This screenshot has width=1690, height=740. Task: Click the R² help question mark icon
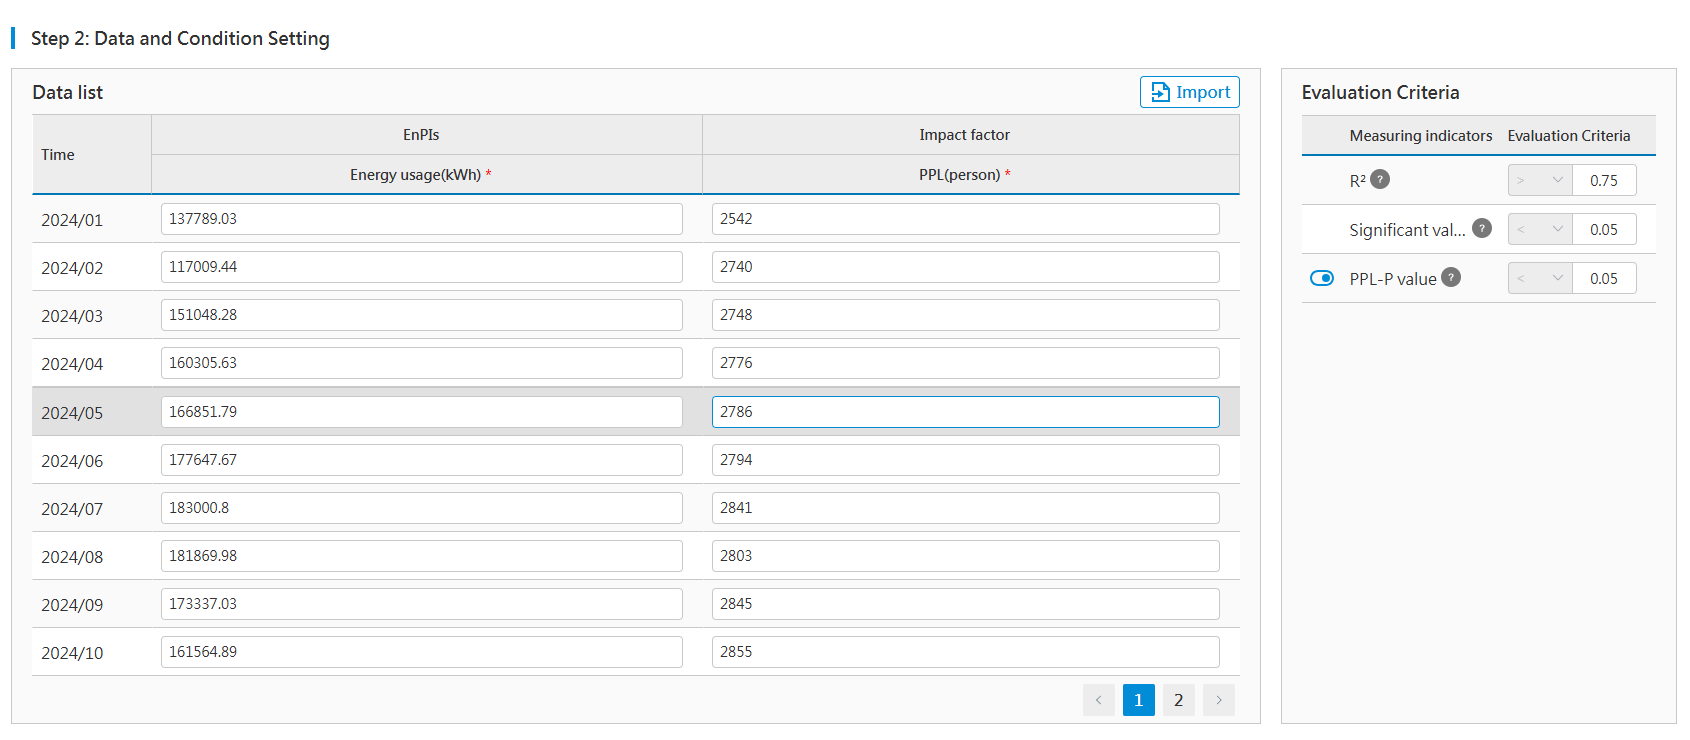pos(1380,180)
